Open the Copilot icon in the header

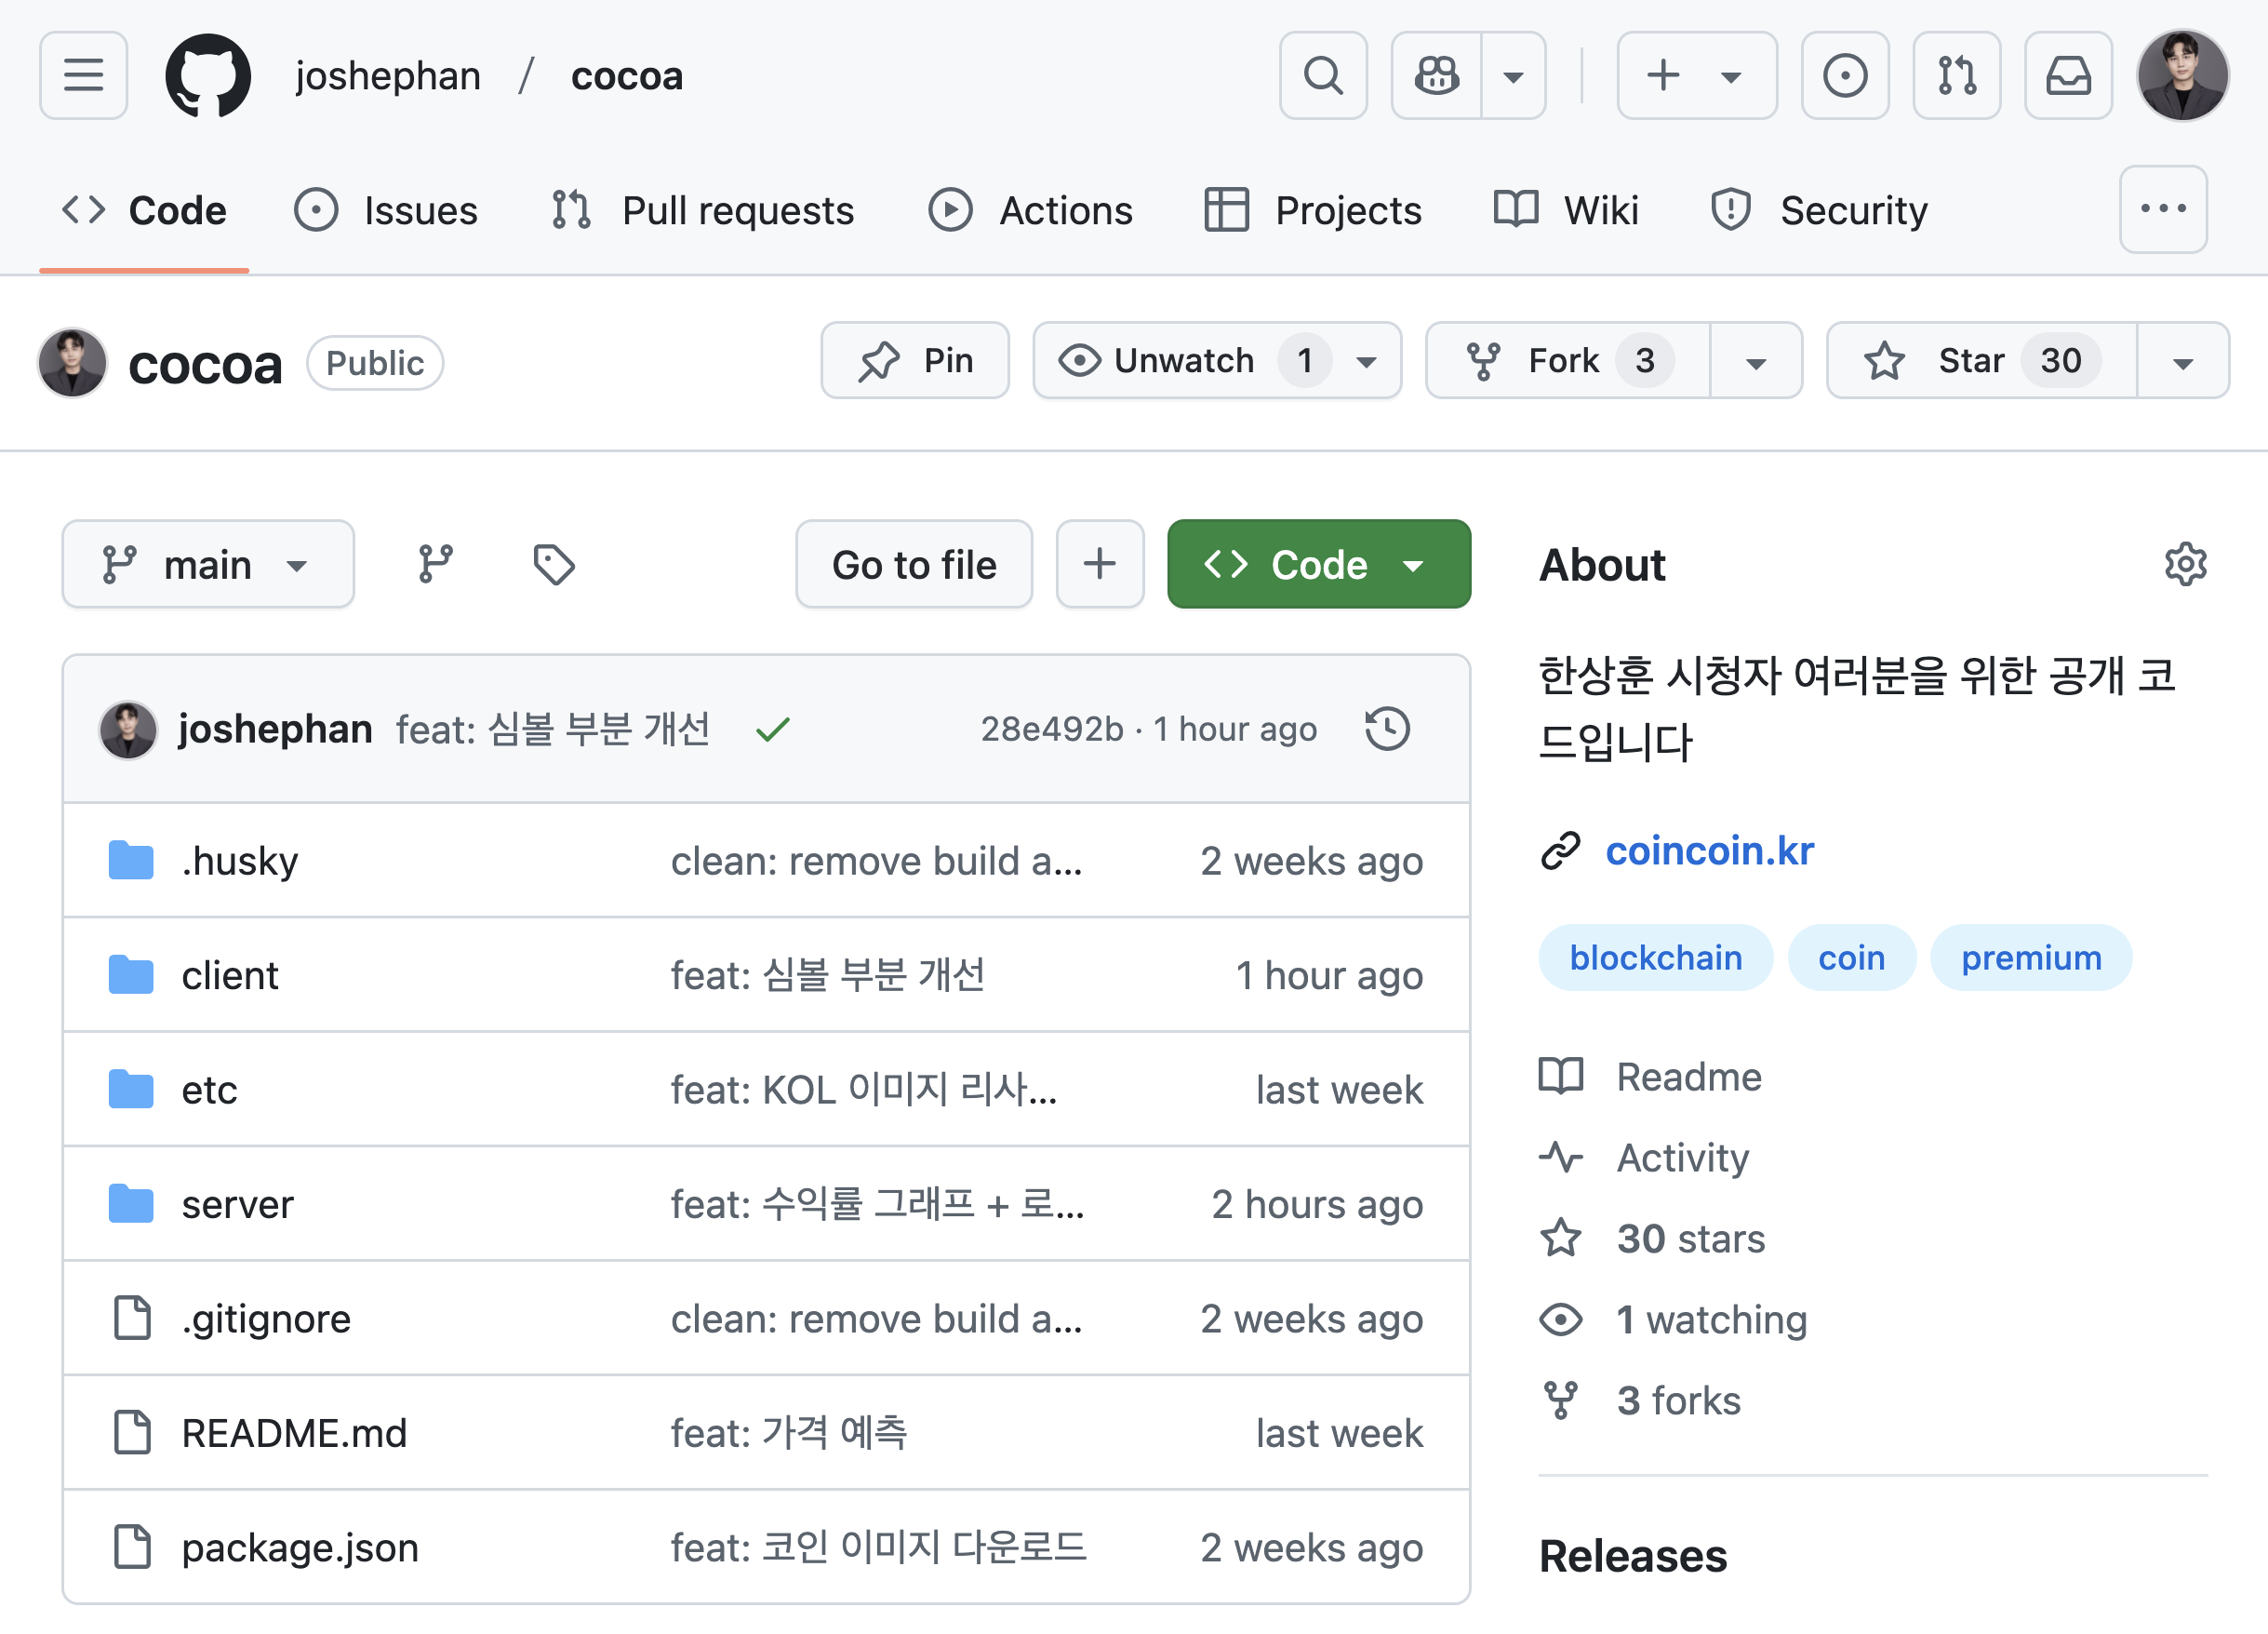coord(1436,75)
